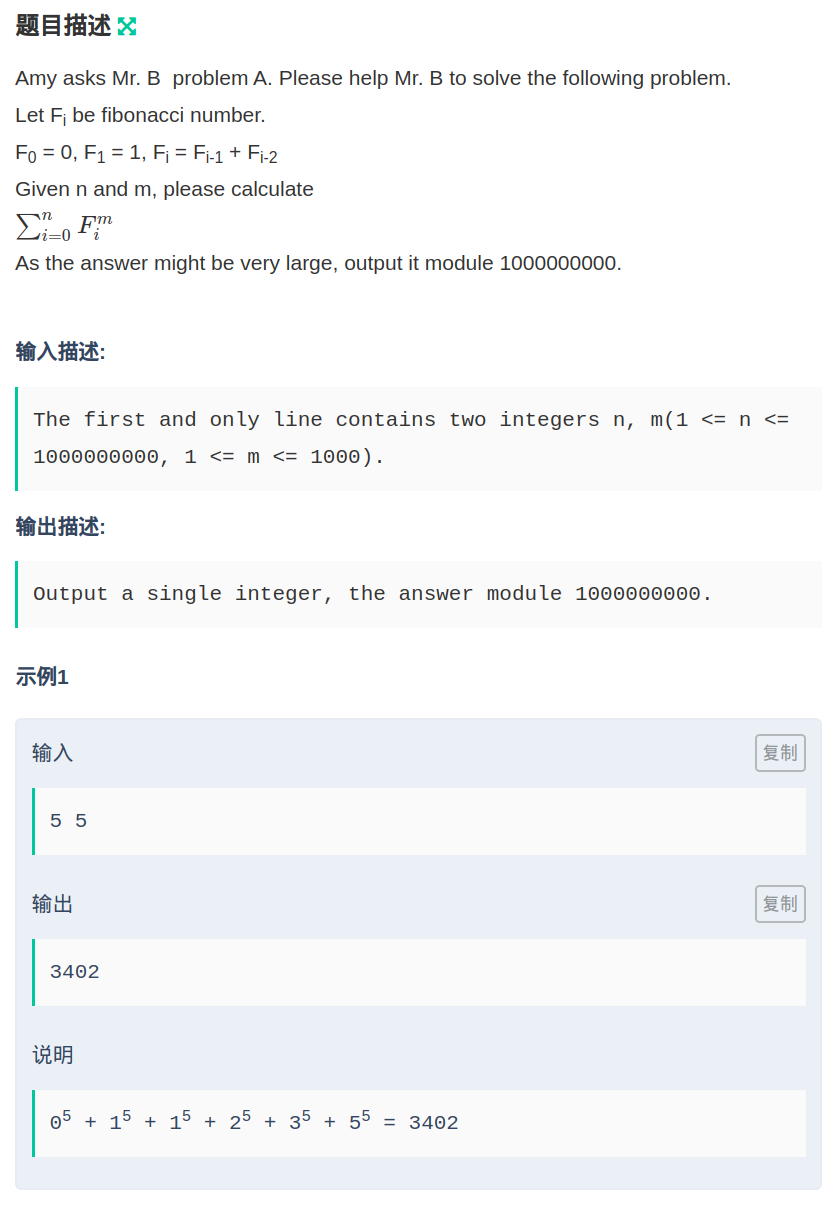Screen dimensions: 830x1209
Task: Click the 输出描述 heading
Action: (x=60, y=527)
